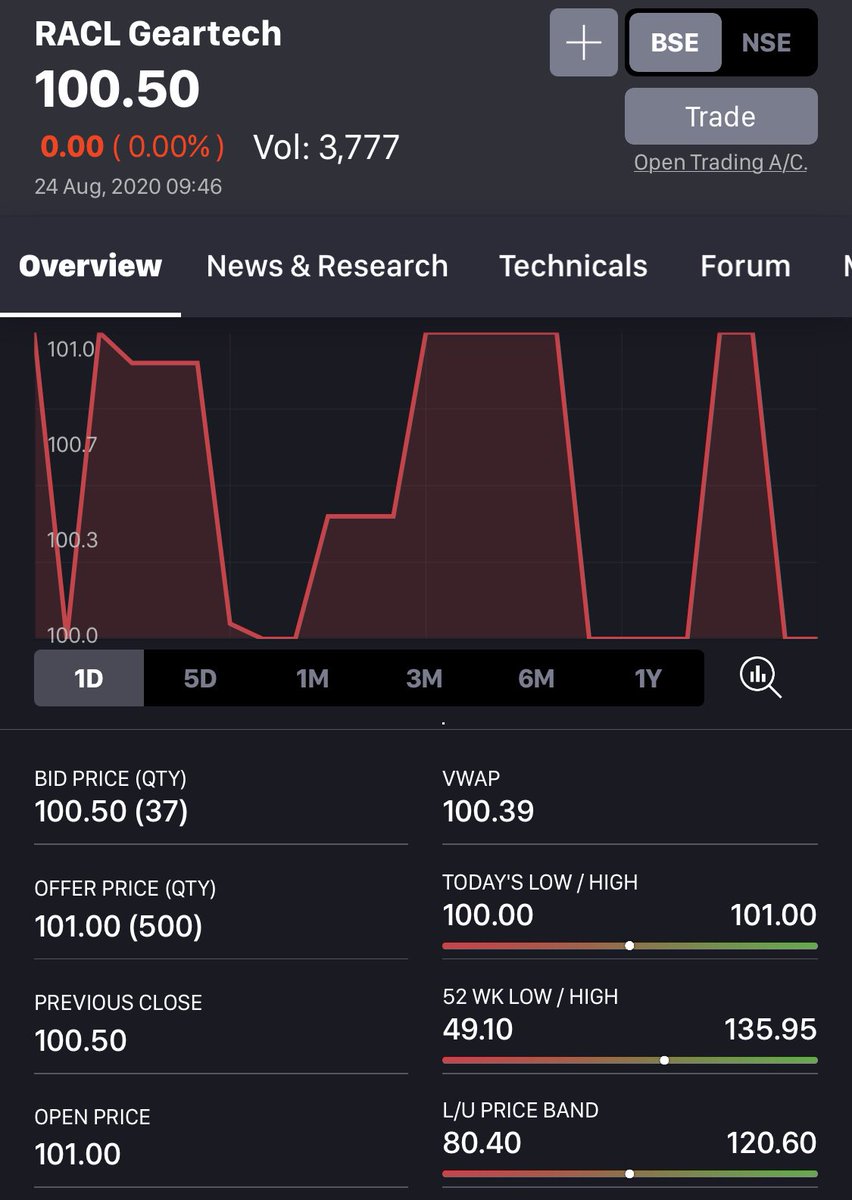Open Trading A/C link

[720, 162]
